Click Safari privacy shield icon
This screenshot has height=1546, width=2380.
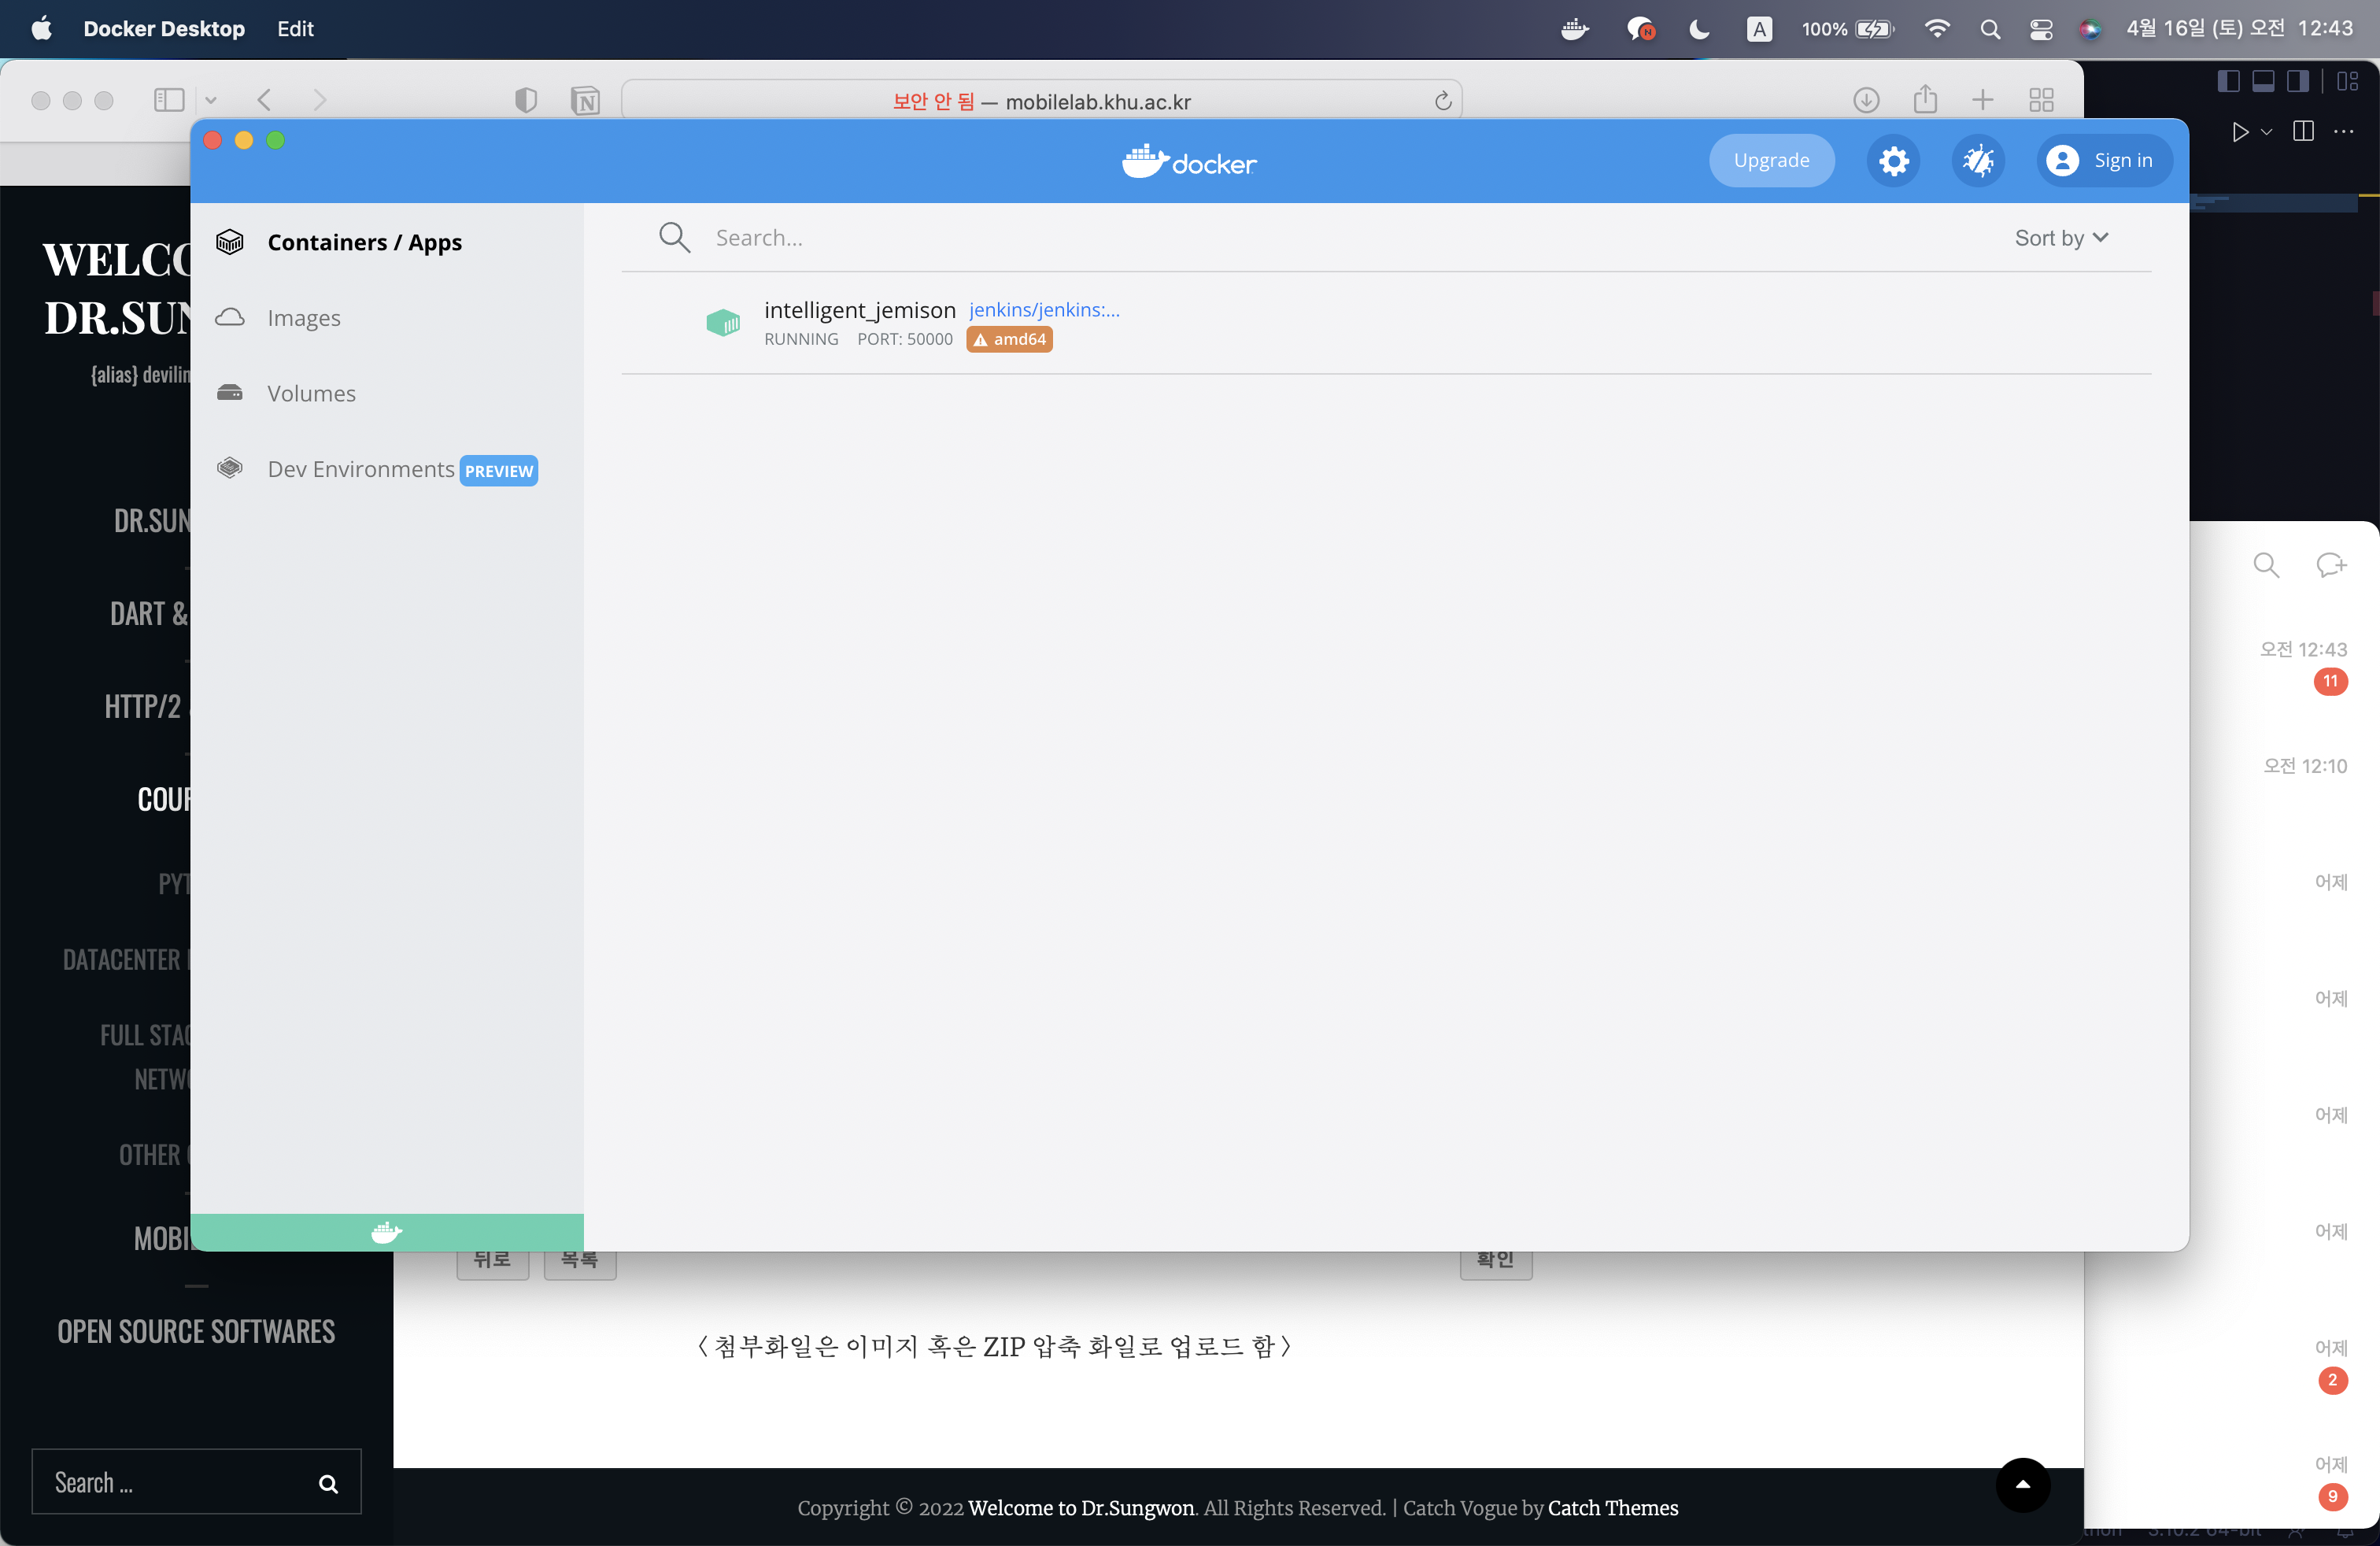coord(526,100)
